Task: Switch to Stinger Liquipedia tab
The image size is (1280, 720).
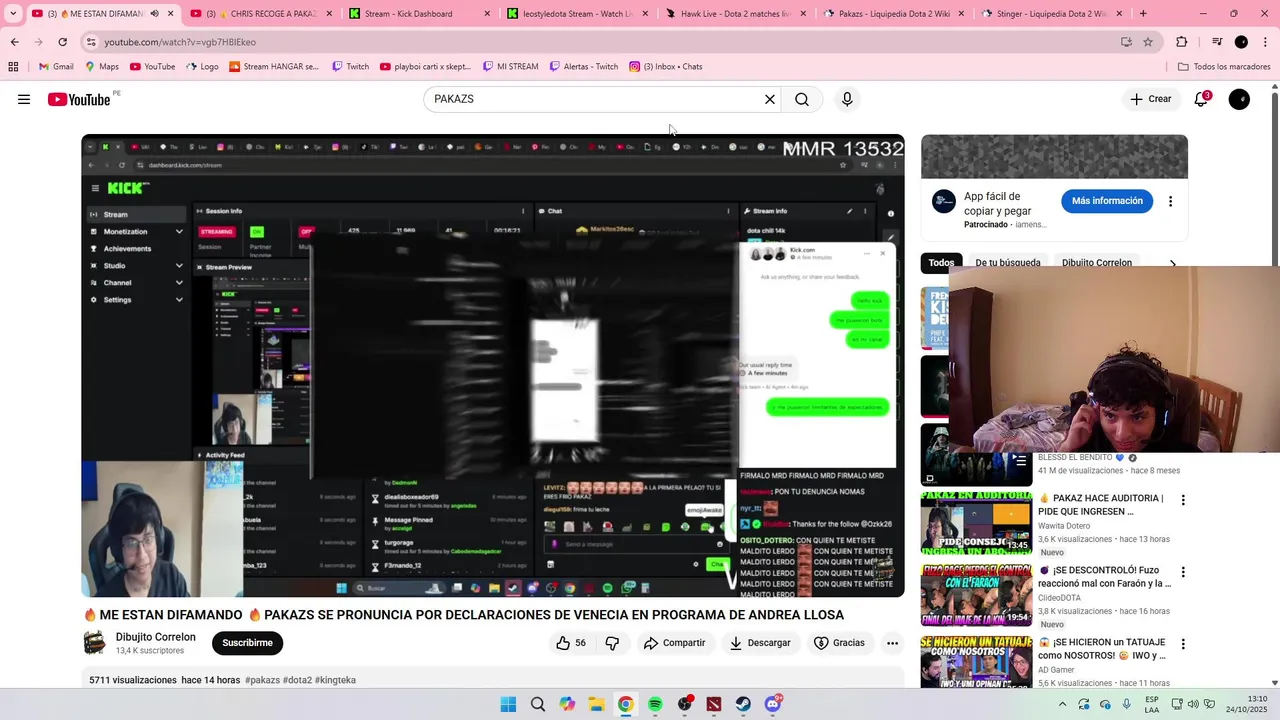Action: tap(1052, 14)
